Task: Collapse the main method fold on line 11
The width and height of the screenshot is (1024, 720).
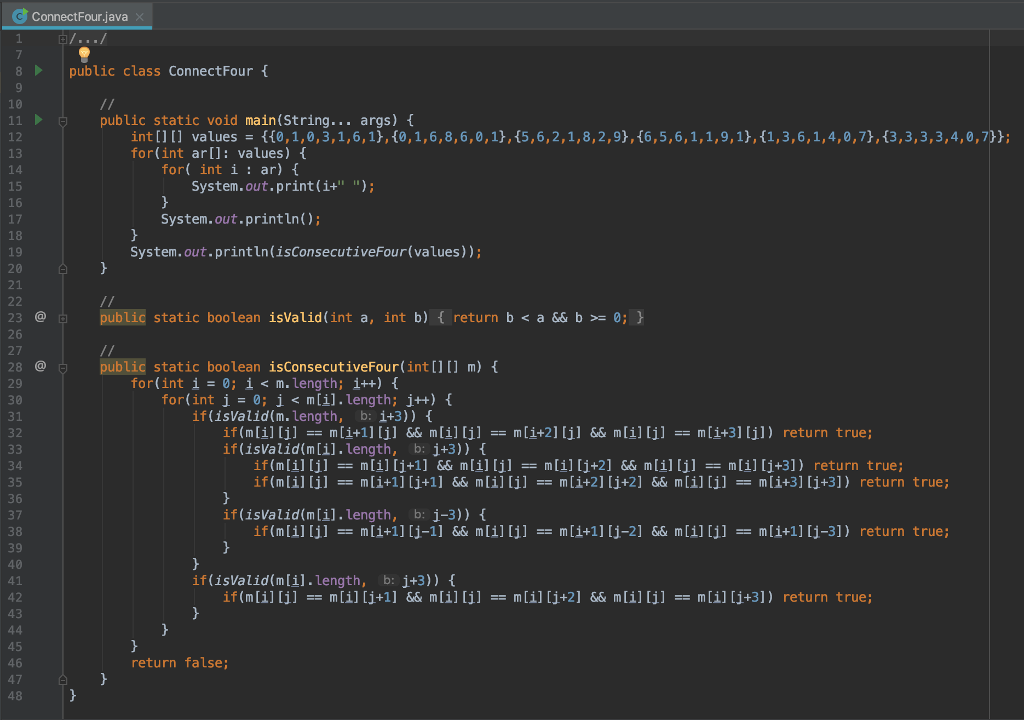Action: (x=63, y=121)
